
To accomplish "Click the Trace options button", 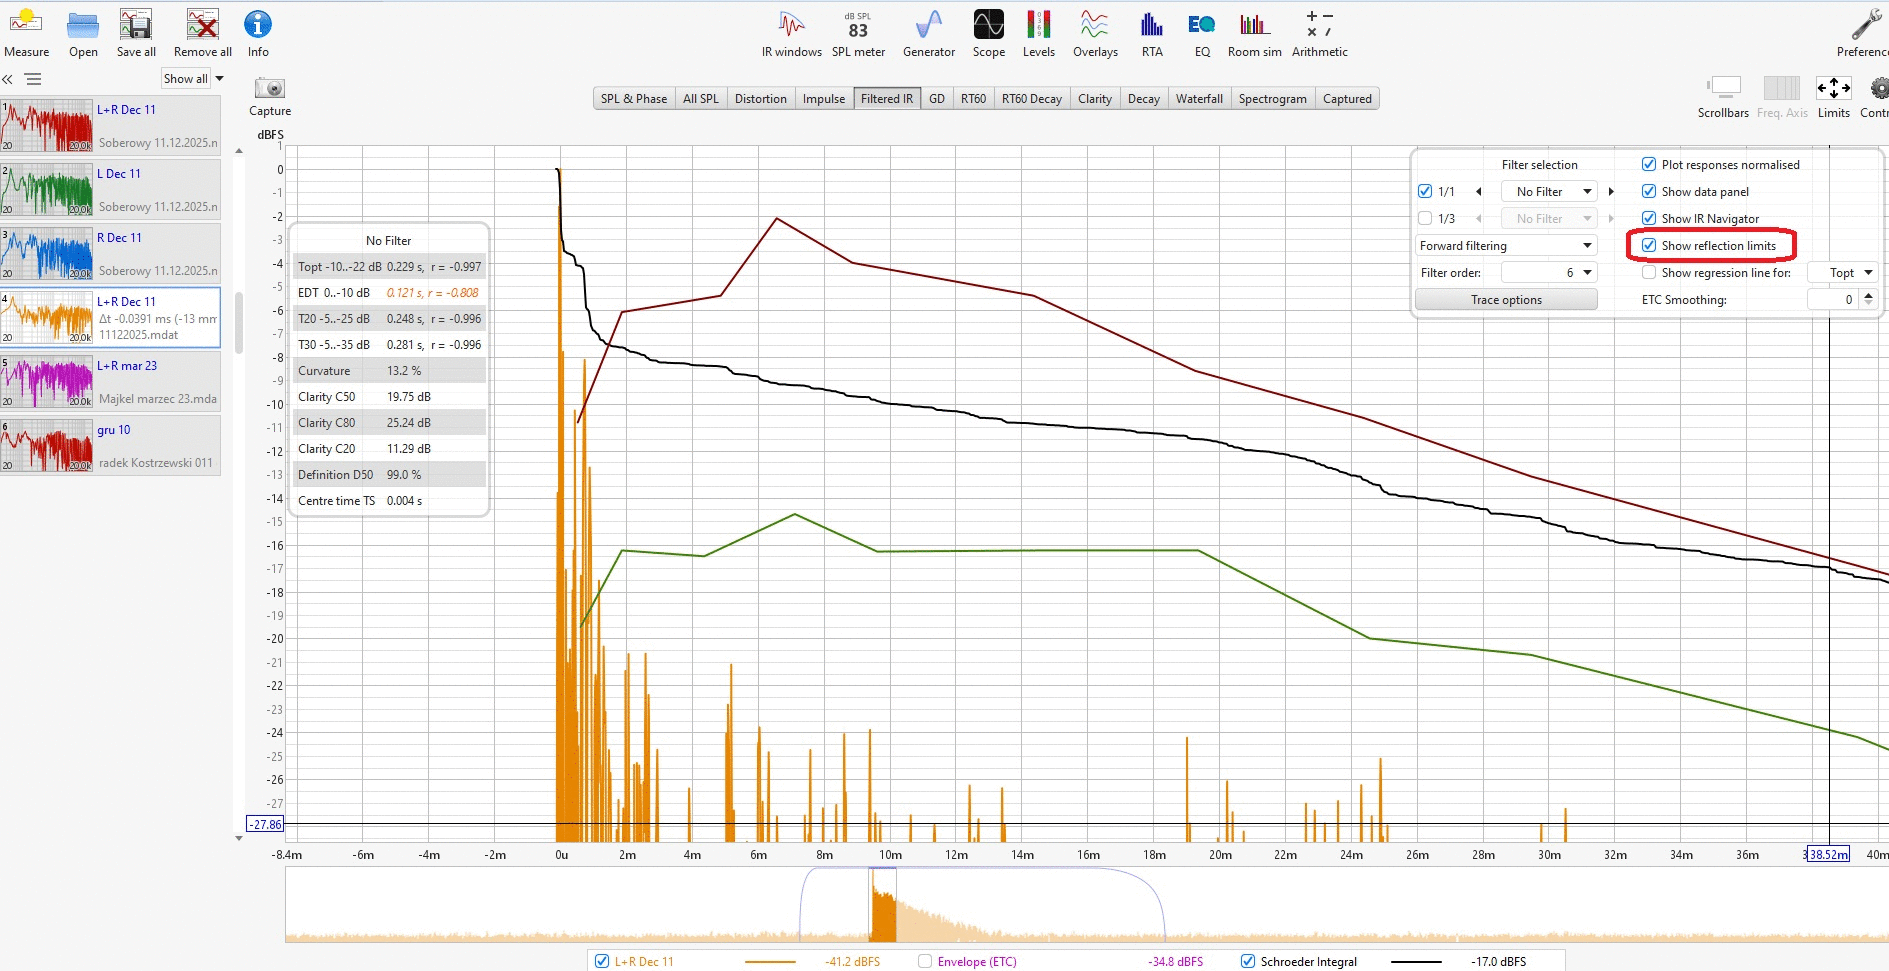I will pyautogui.click(x=1505, y=300).
